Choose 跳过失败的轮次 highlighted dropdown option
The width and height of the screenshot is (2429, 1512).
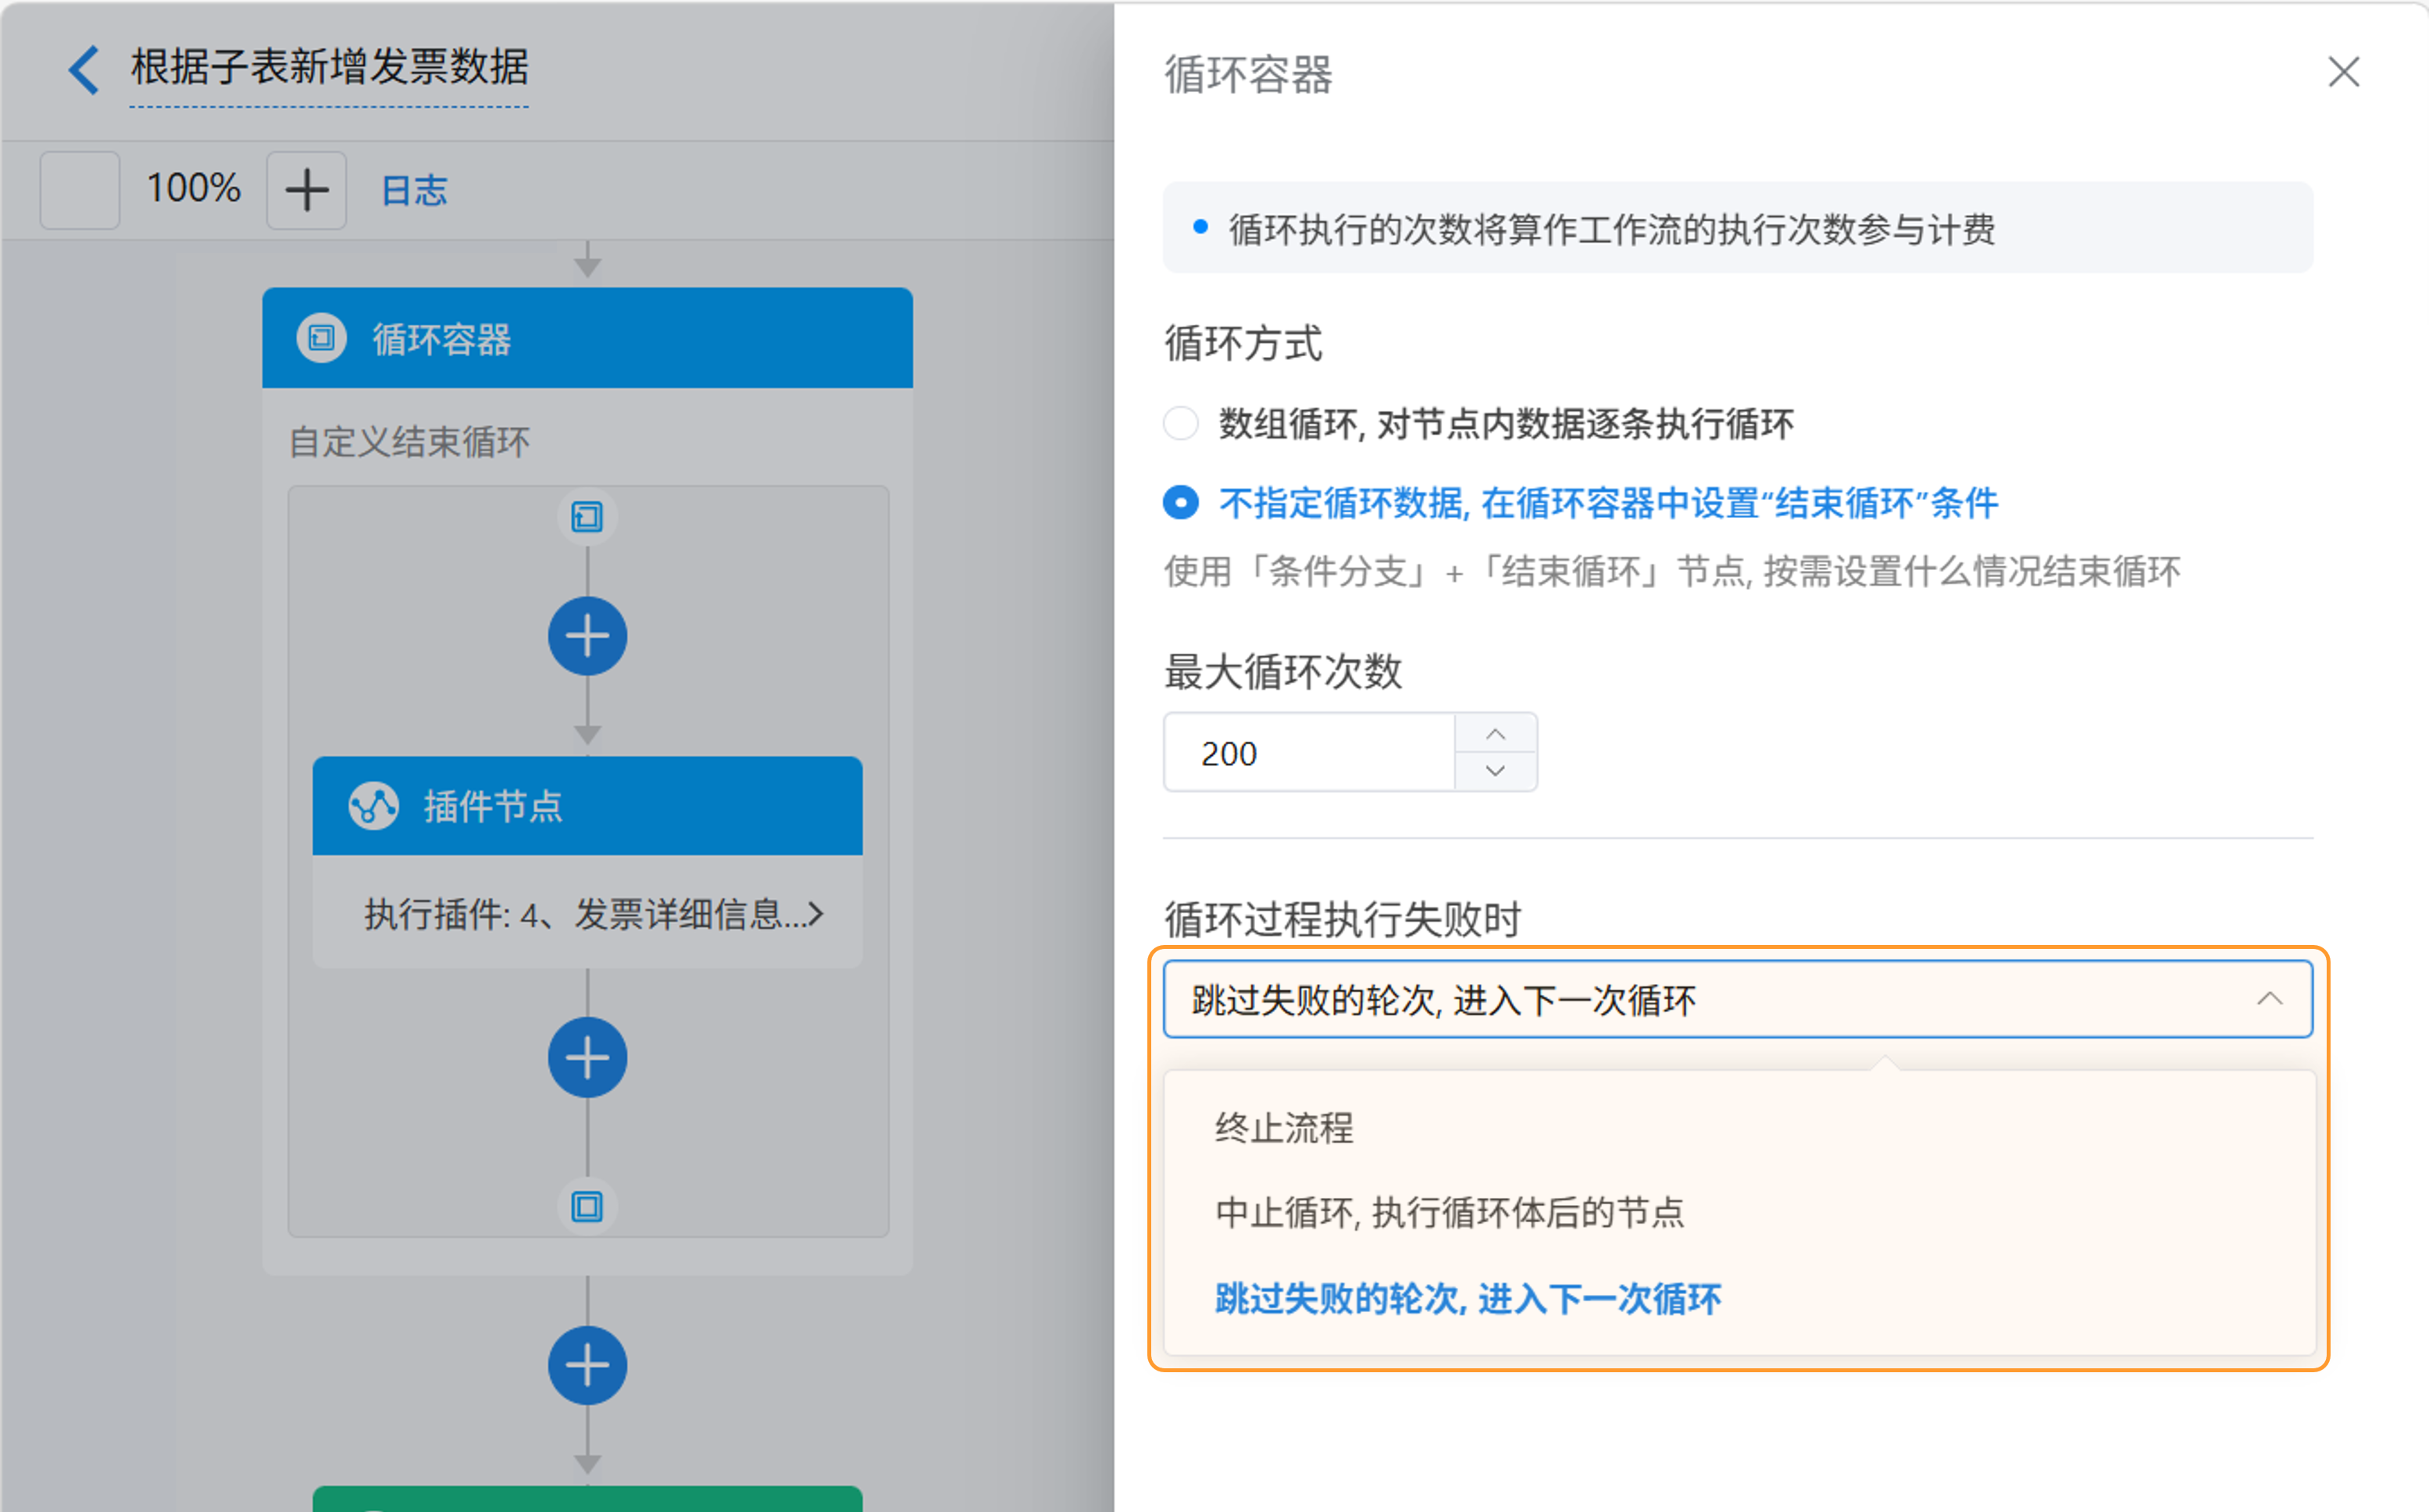click(1467, 1298)
